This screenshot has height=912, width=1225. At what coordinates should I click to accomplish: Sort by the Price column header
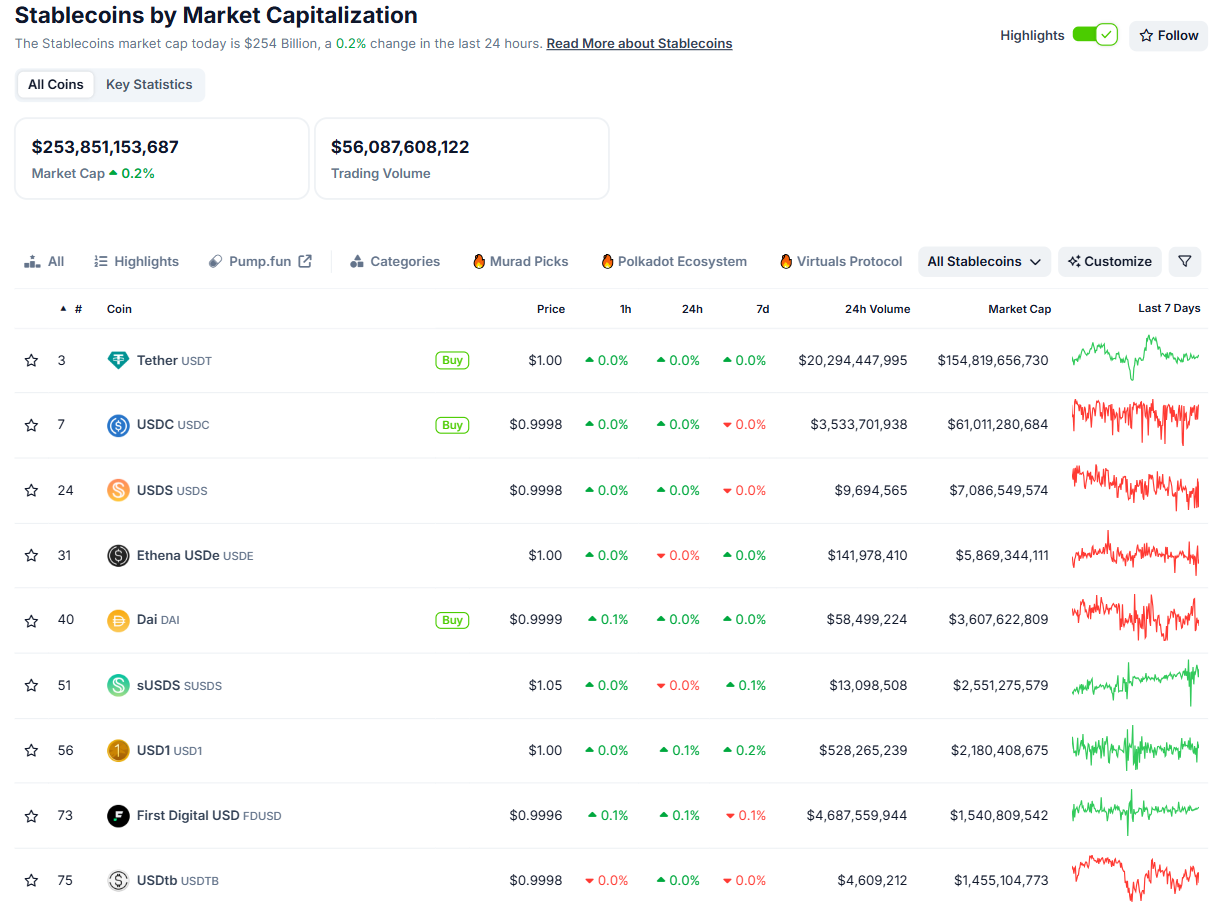click(x=551, y=309)
